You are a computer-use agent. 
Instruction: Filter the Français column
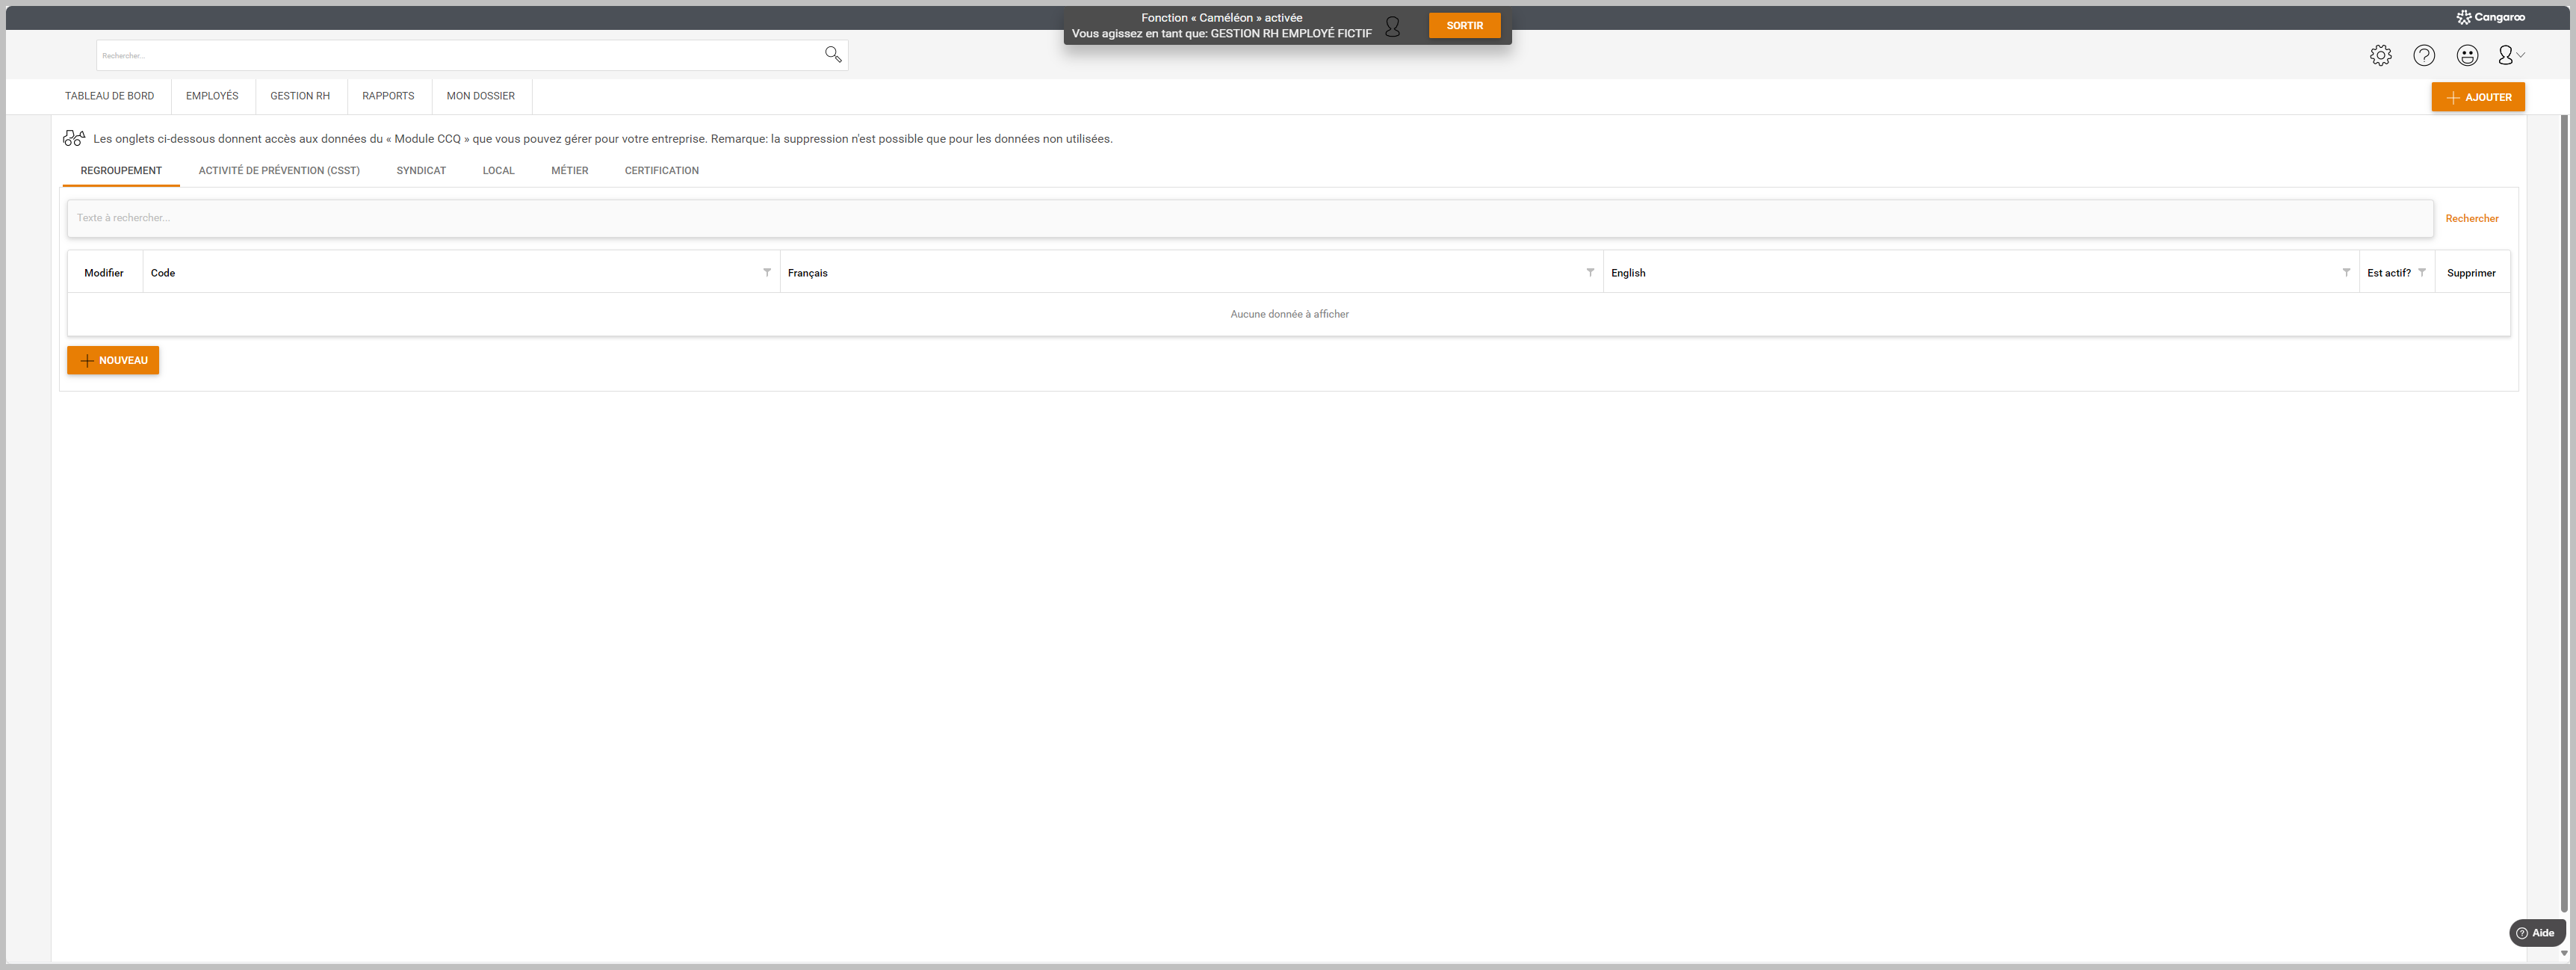click(x=1590, y=272)
